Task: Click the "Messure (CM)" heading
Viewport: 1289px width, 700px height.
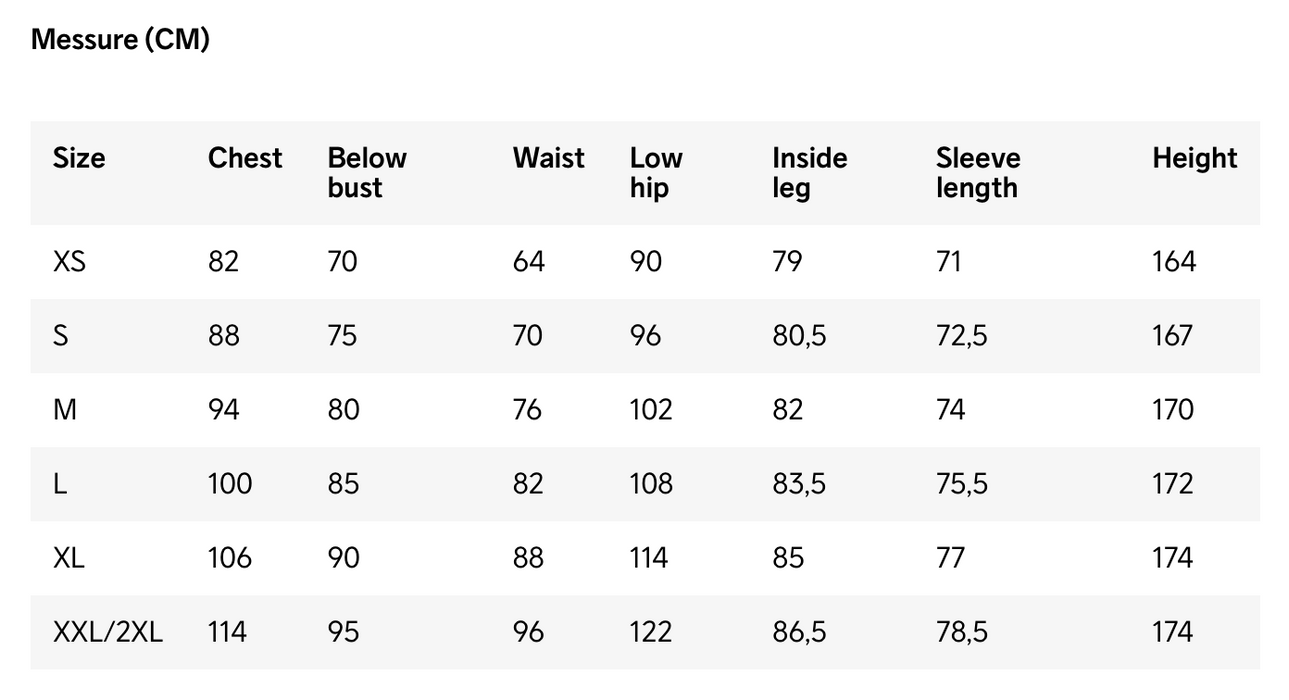Action: click(x=120, y=40)
